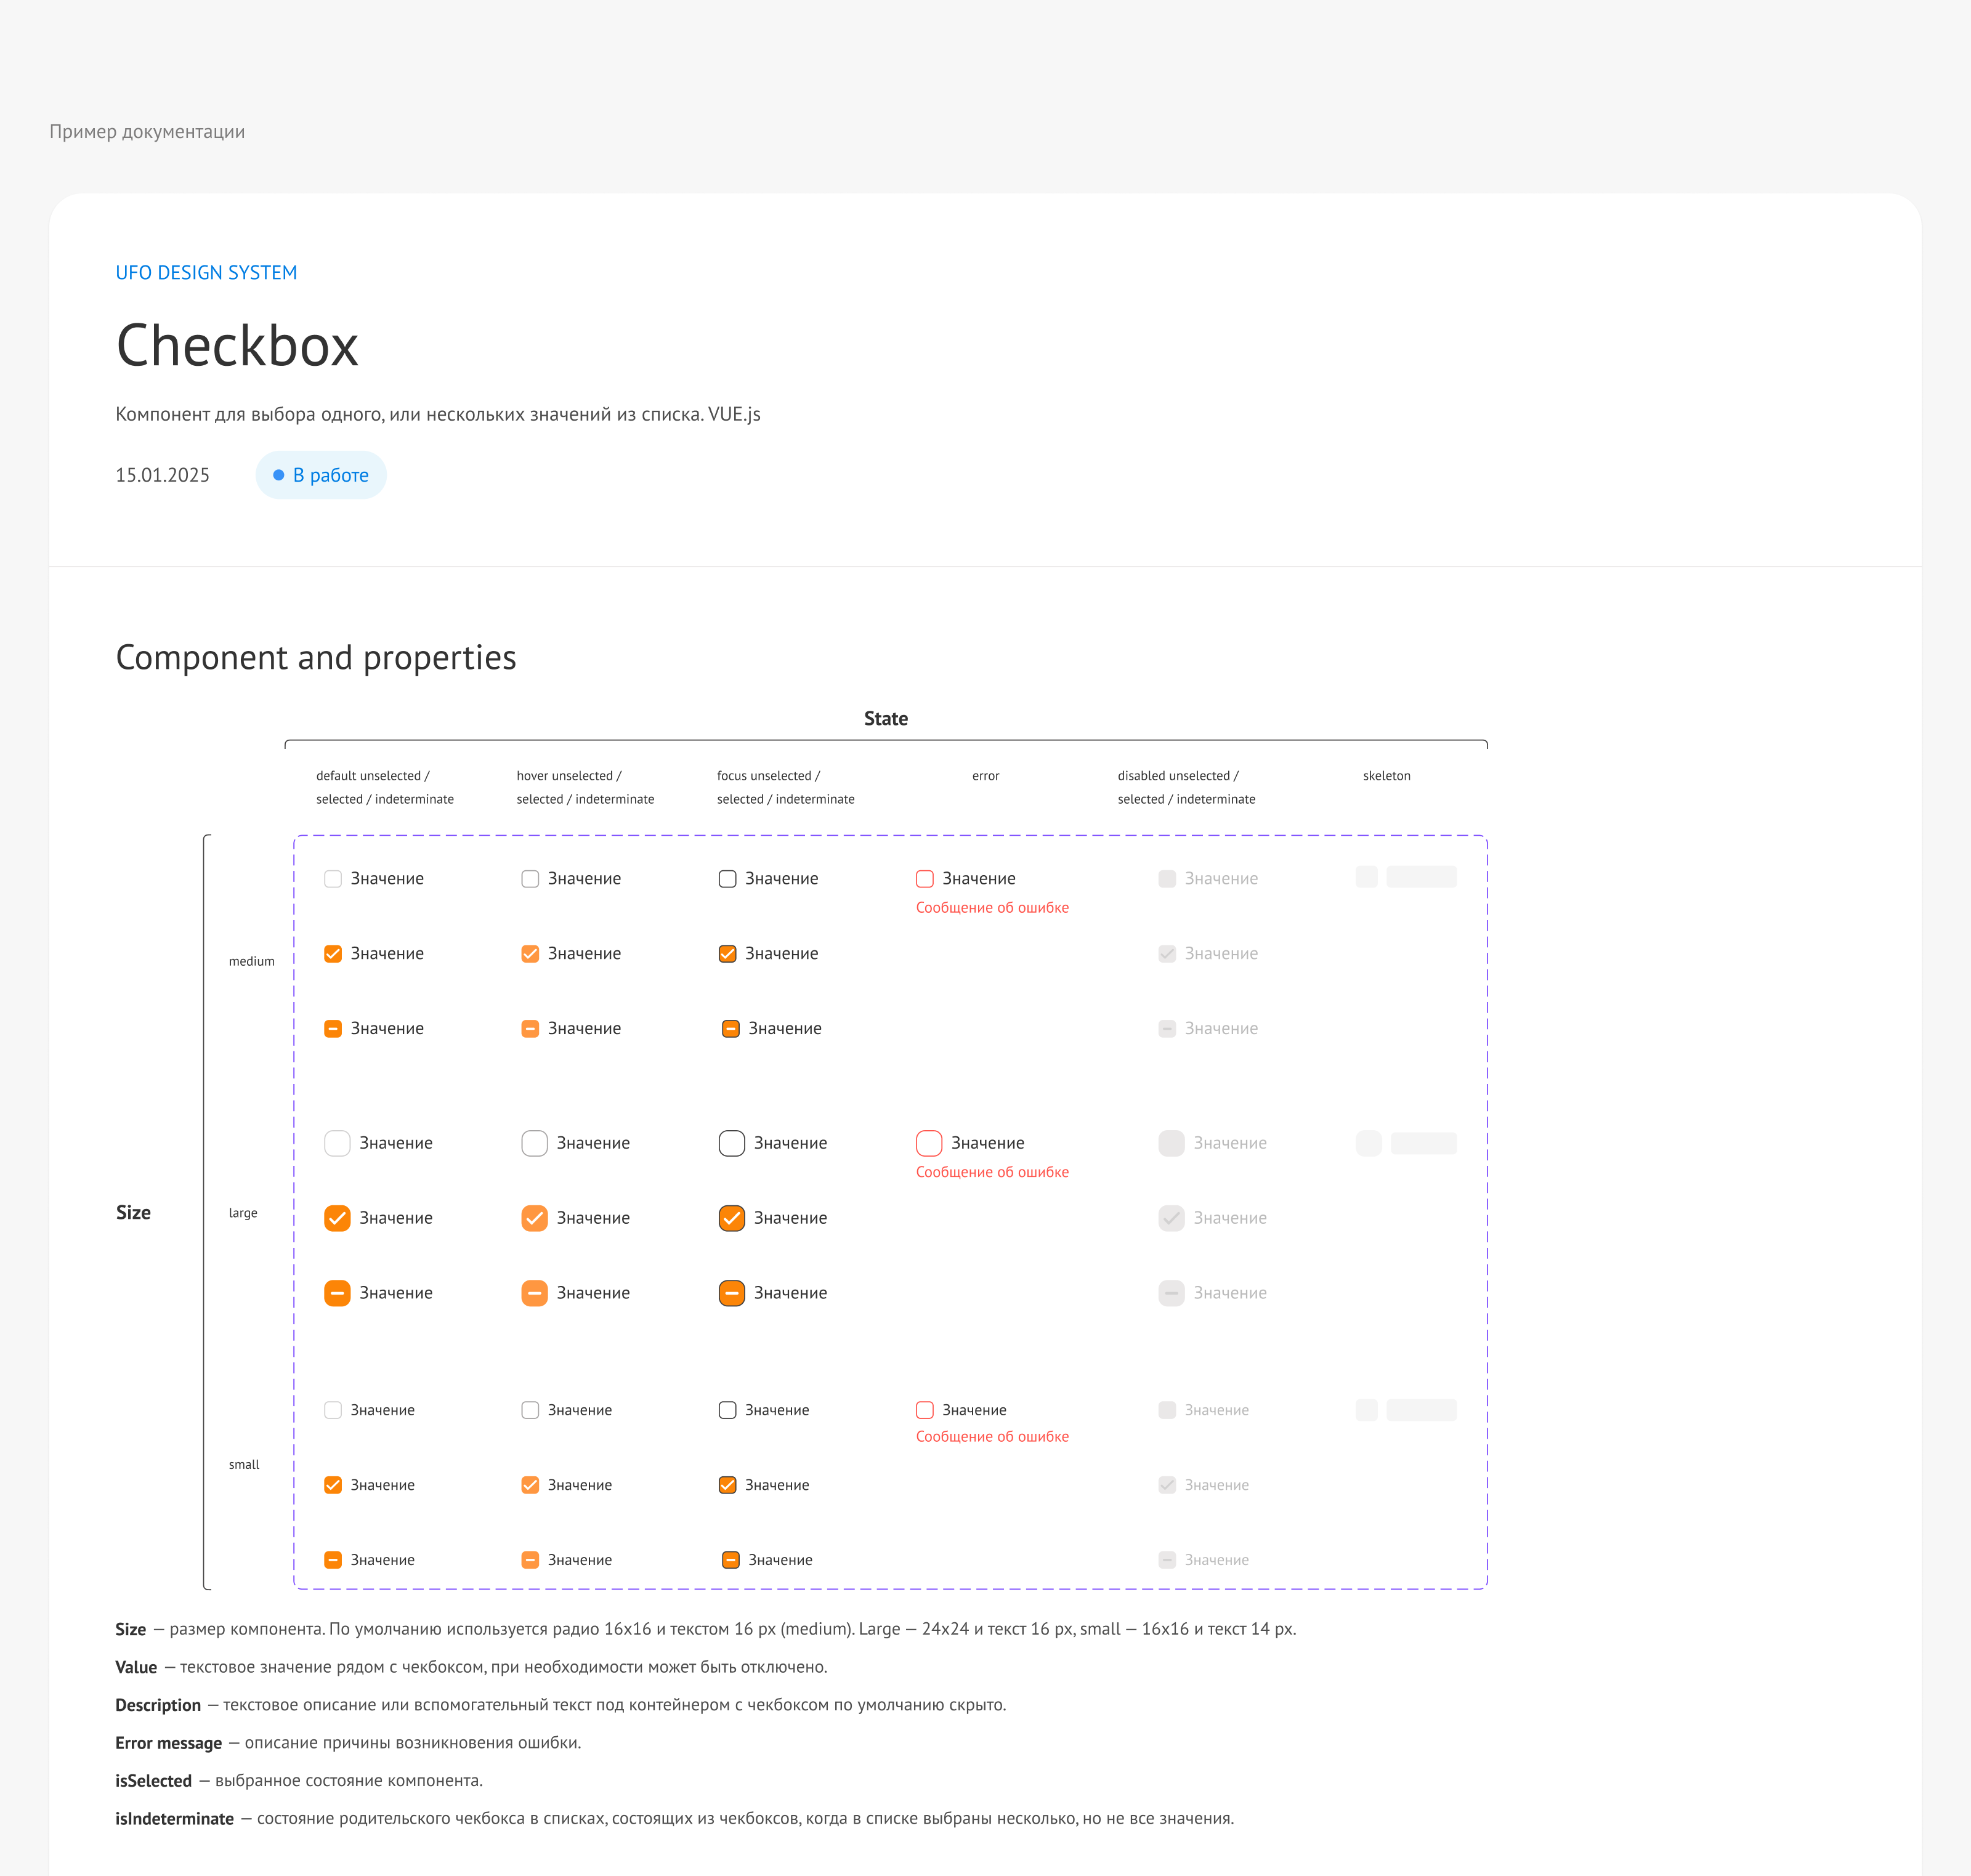Uncheck the medium default selected checkbox
The width and height of the screenshot is (1971, 1876).
(x=333, y=953)
